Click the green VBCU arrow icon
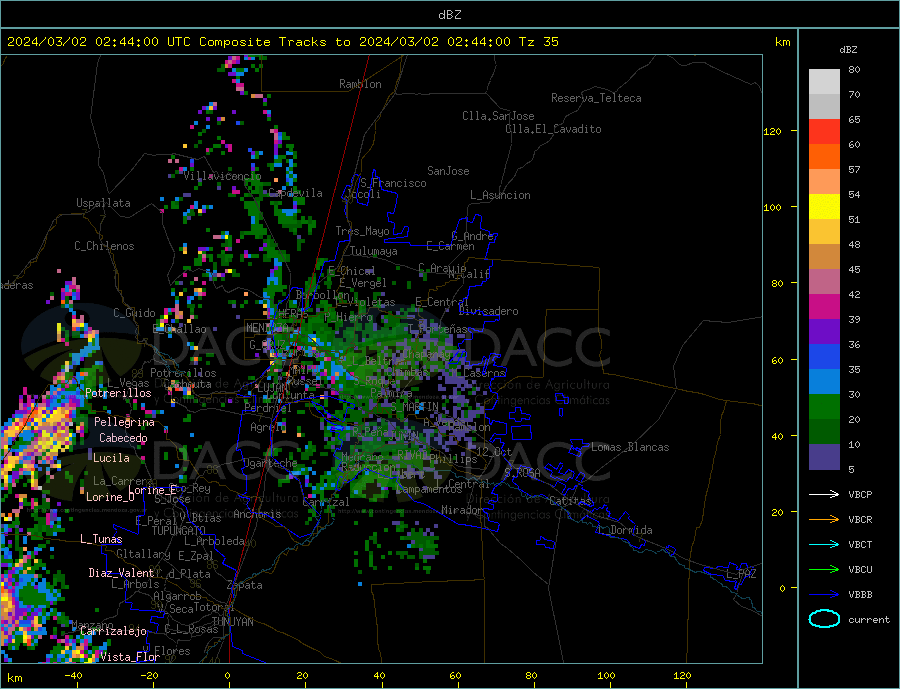 (824, 570)
